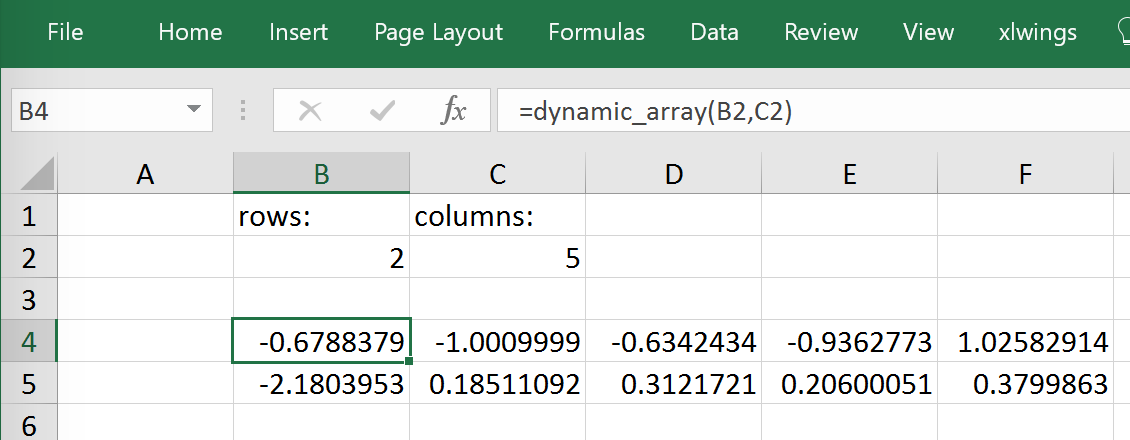Select cell with -0.6788379
This screenshot has height=440, width=1130.
pyautogui.click(x=321, y=341)
